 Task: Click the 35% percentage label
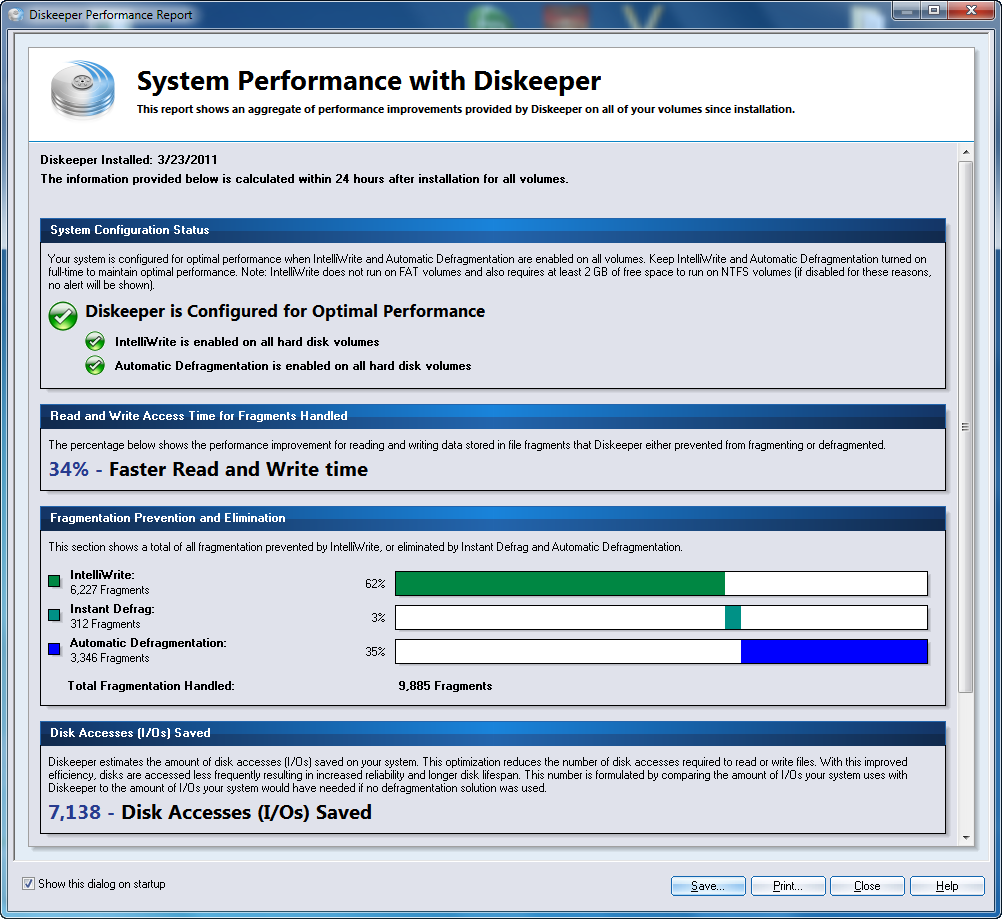pyautogui.click(x=375, y=651)
